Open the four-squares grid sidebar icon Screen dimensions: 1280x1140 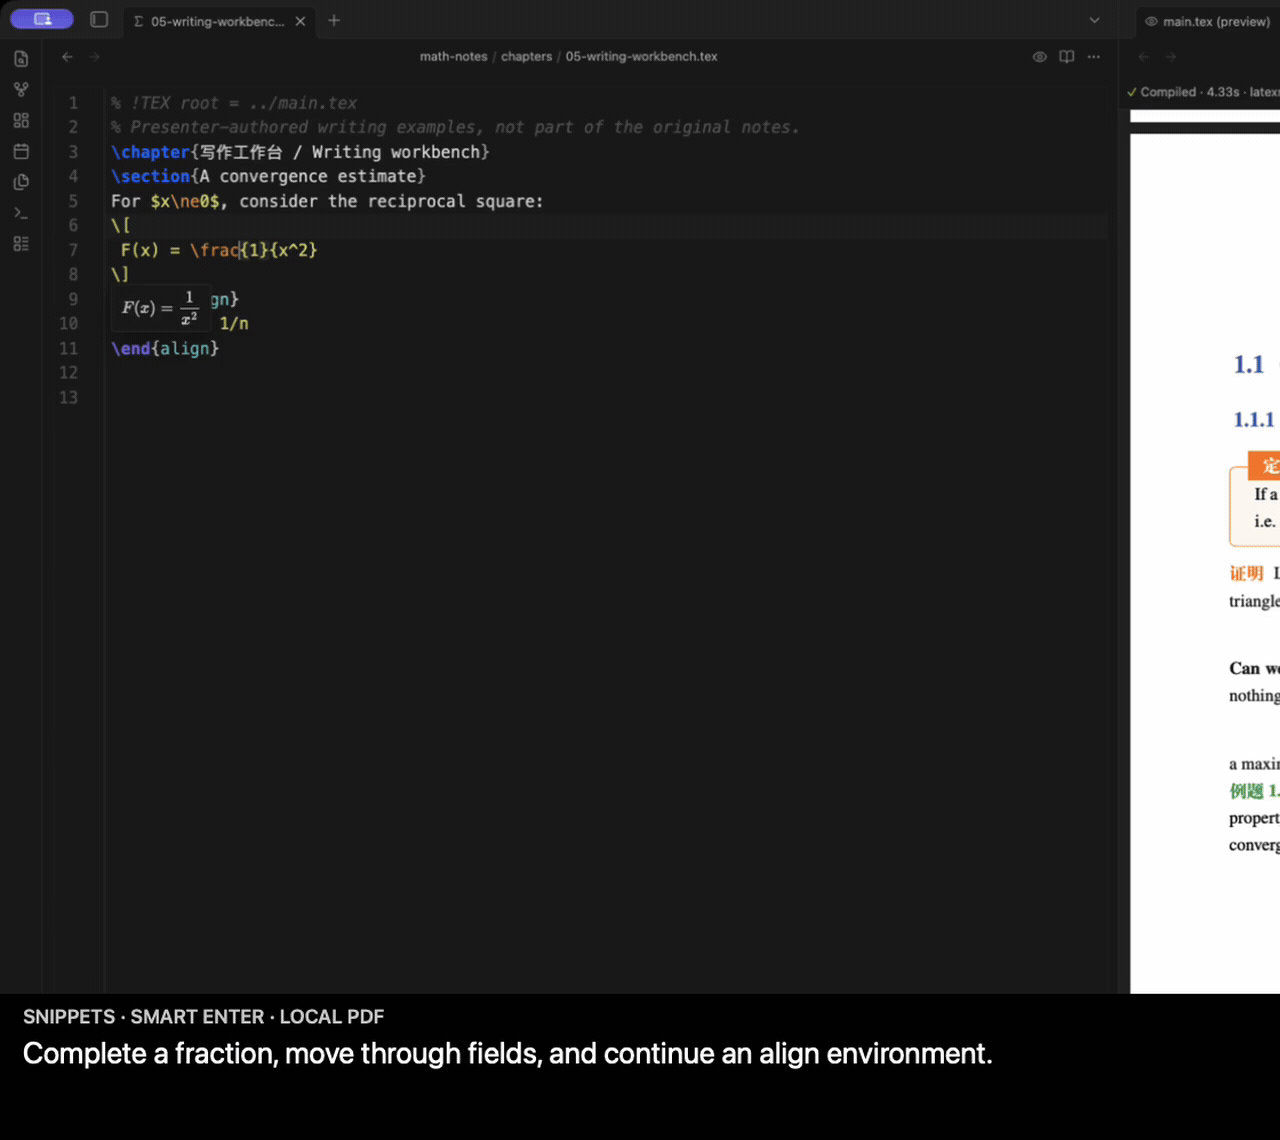[x=21, y=121]
